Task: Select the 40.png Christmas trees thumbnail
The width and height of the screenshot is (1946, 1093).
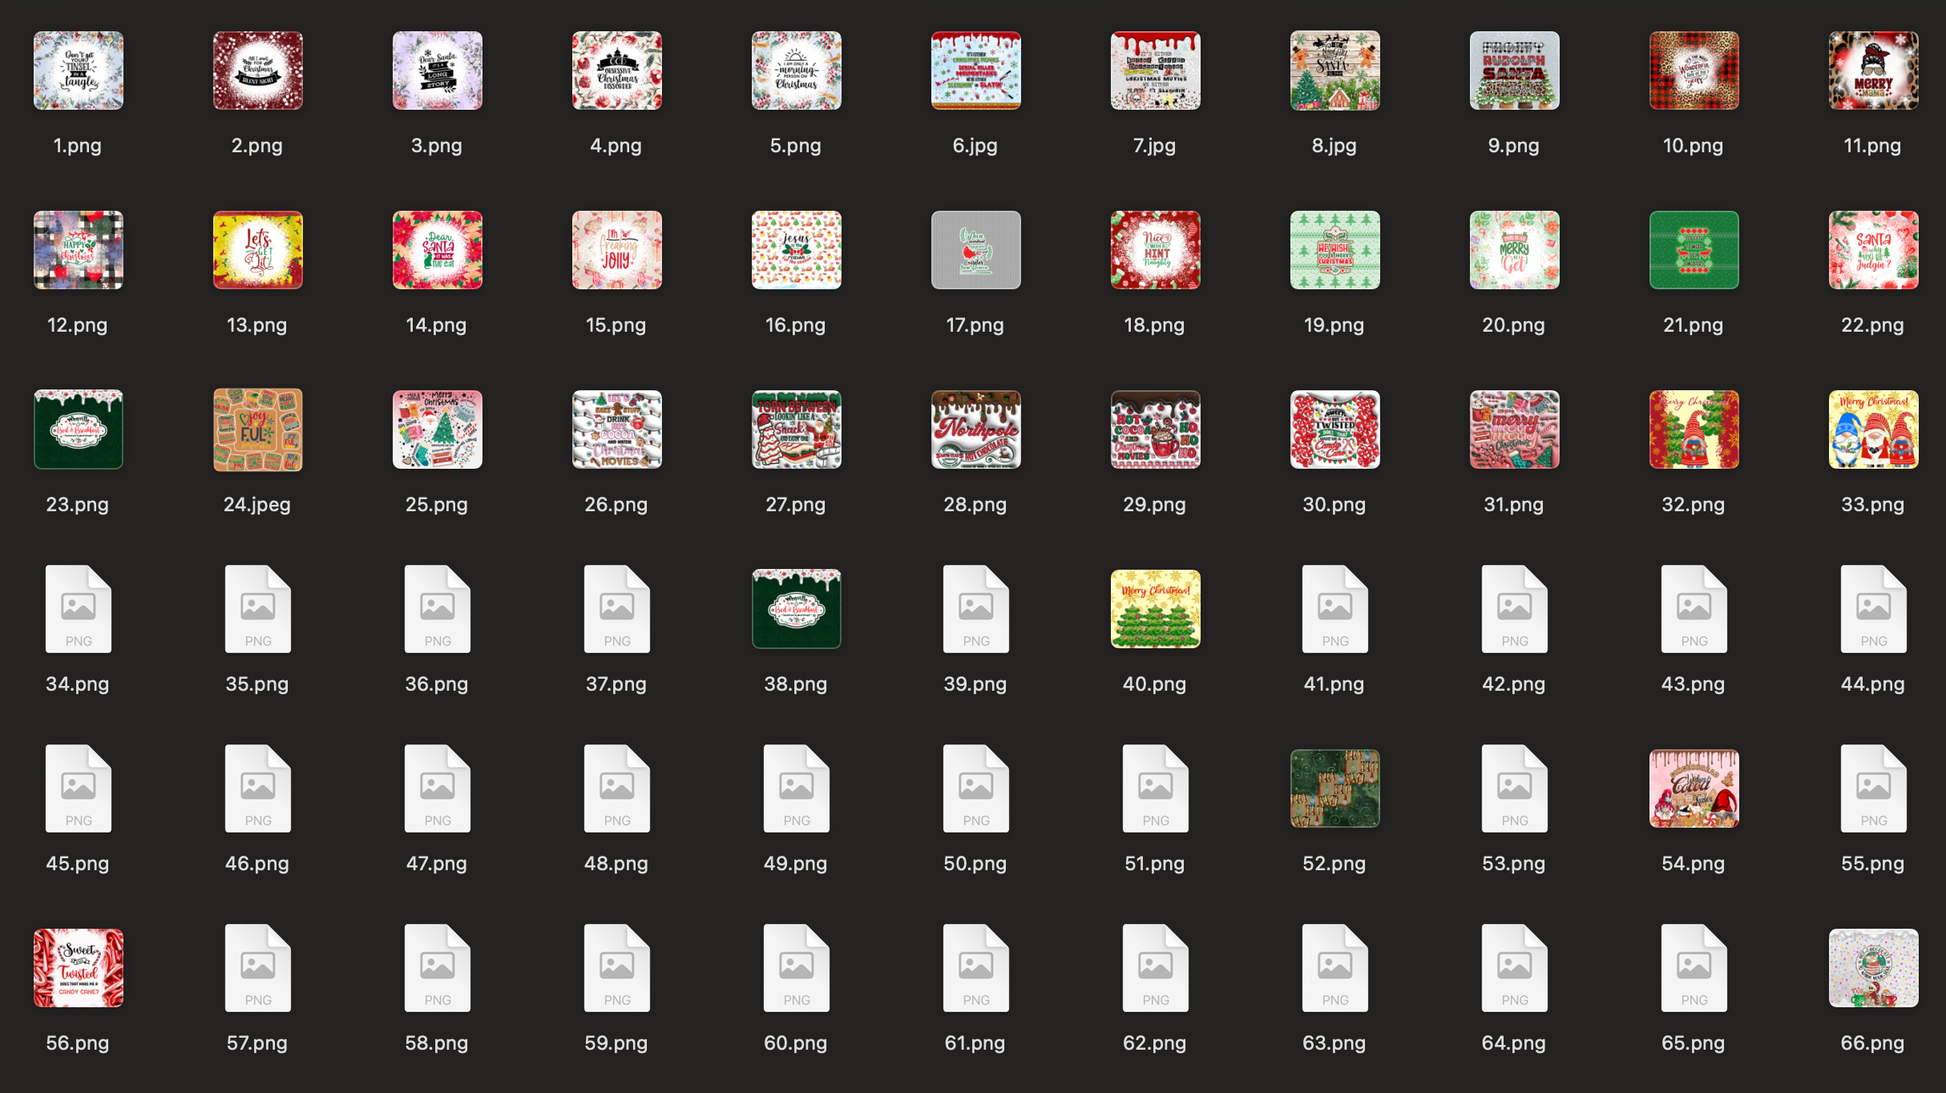Action: point(1155,609)
